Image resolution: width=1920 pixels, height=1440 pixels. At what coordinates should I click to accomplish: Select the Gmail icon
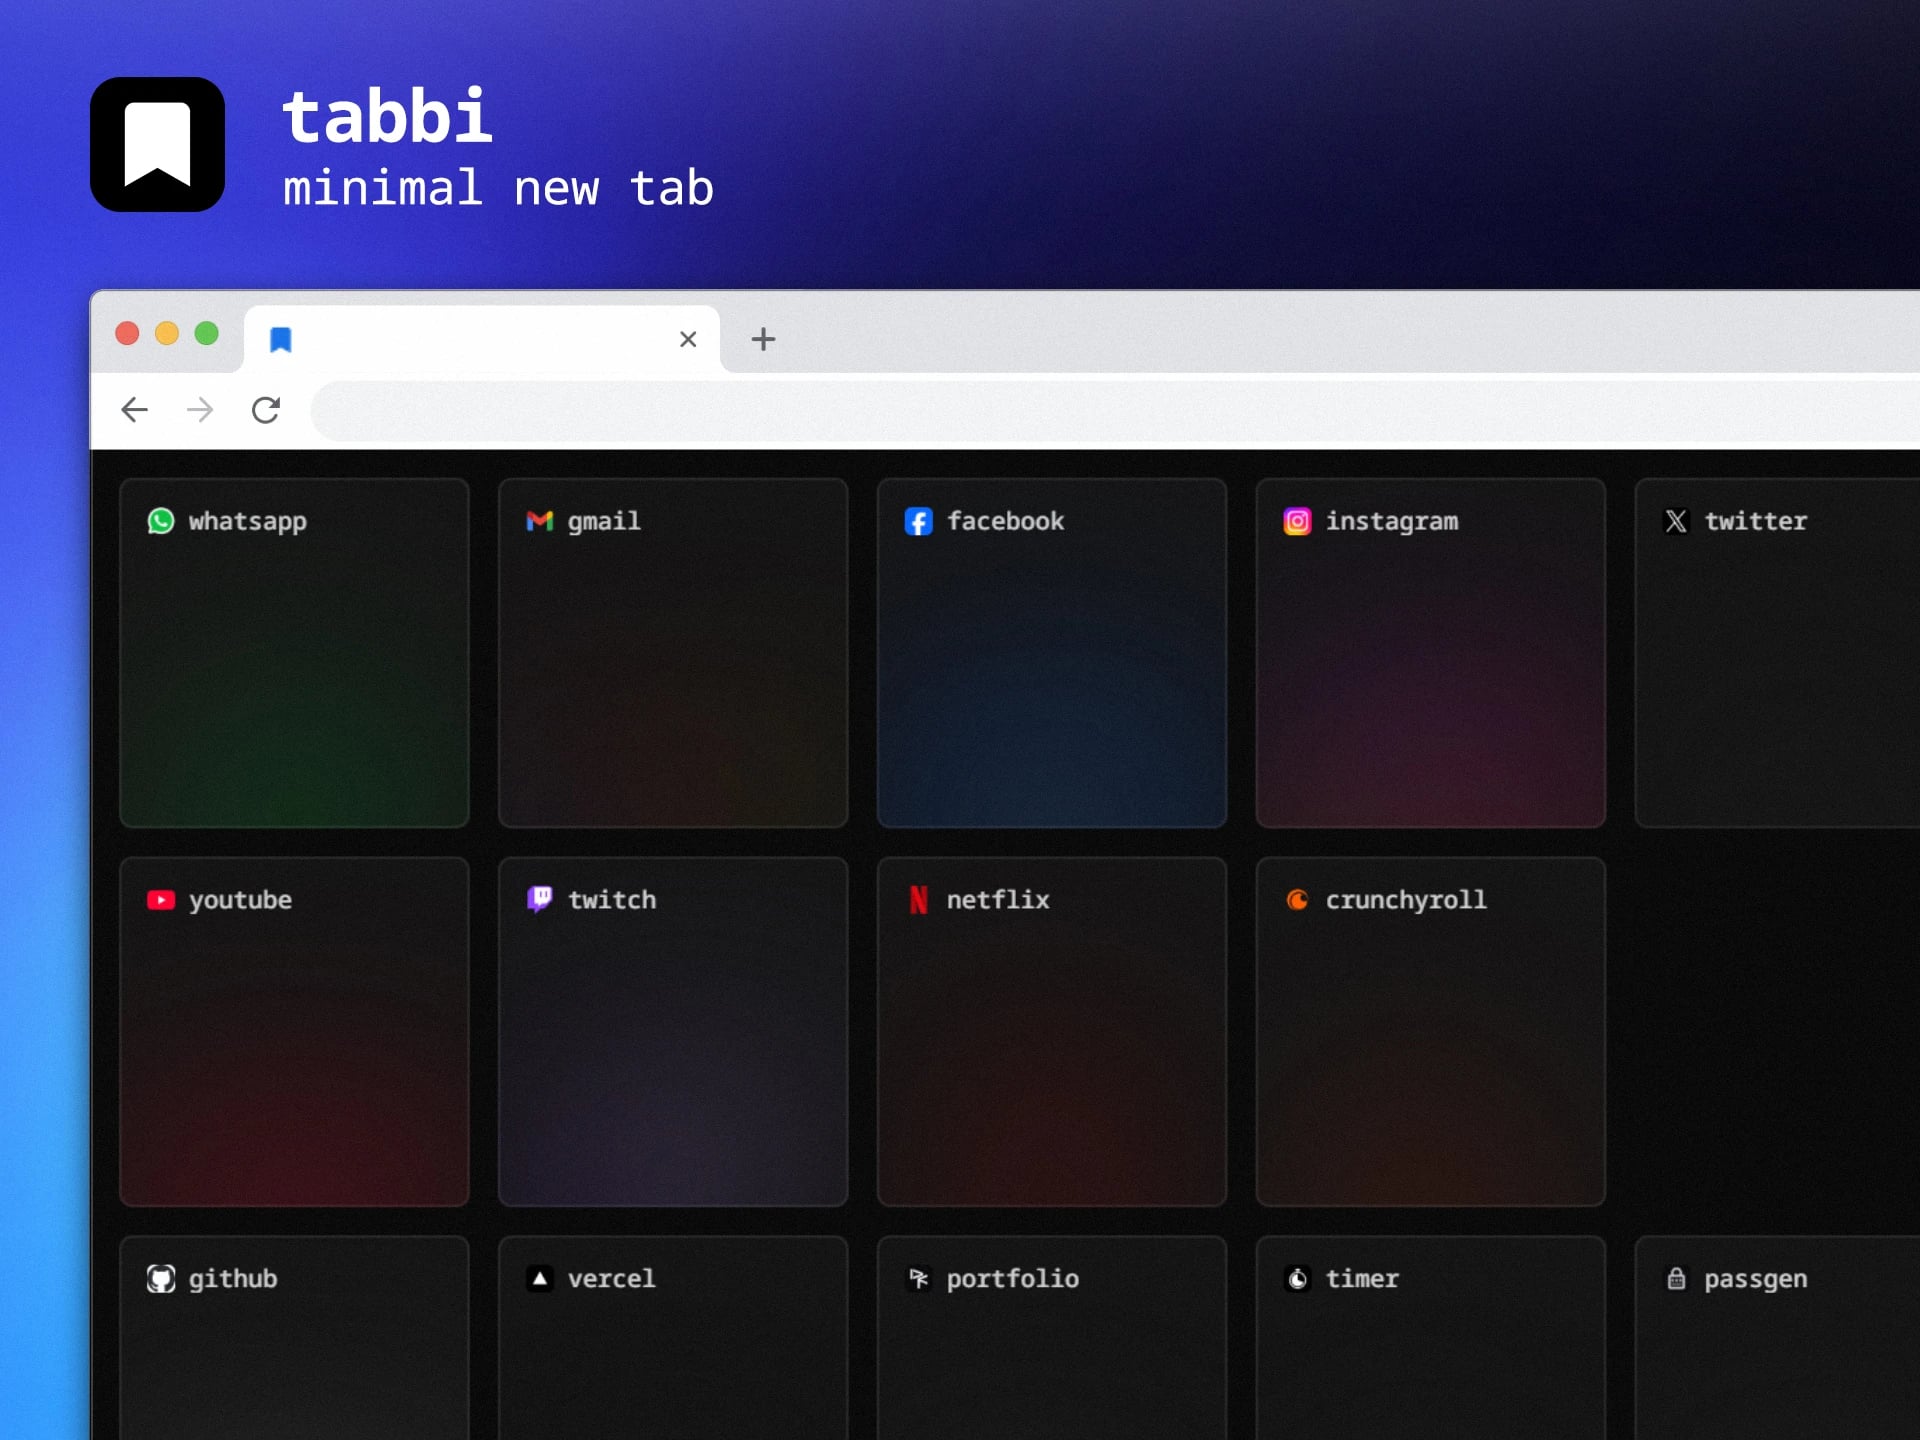click(x=539, y=521)
